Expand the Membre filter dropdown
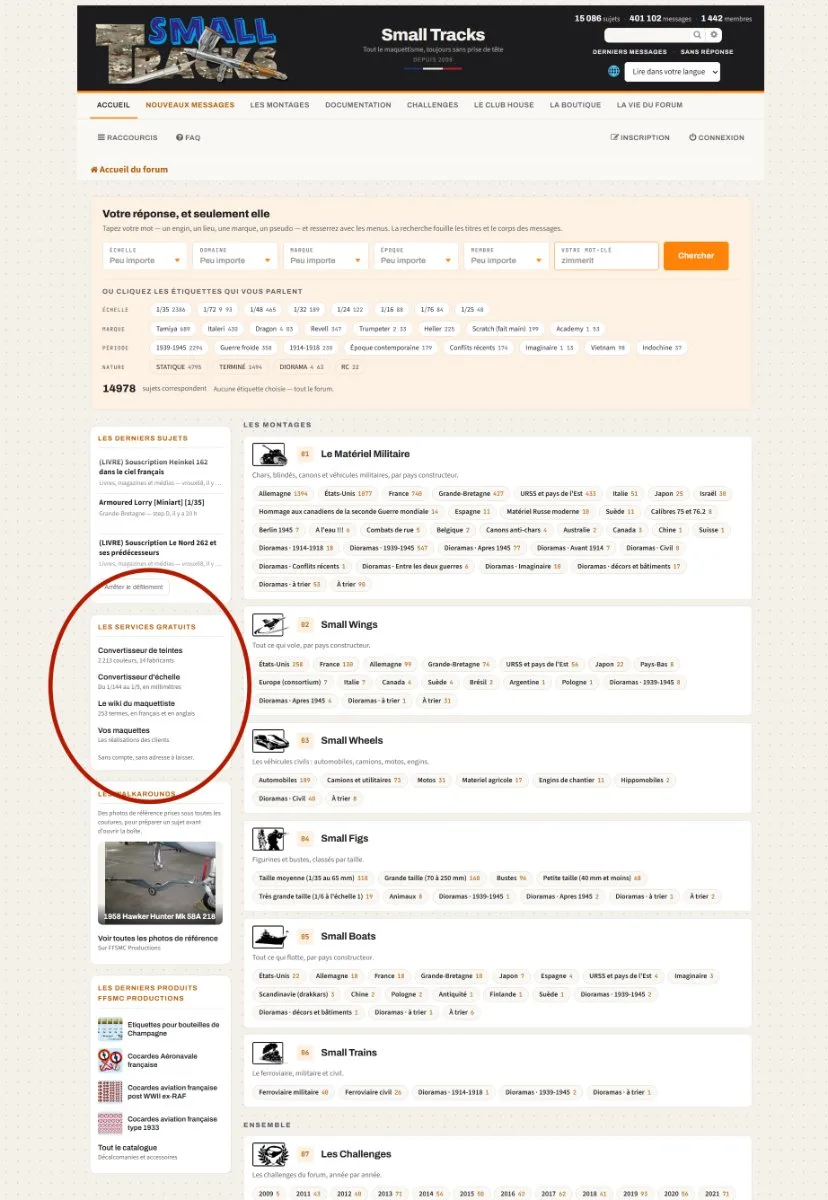 [508, 256]
